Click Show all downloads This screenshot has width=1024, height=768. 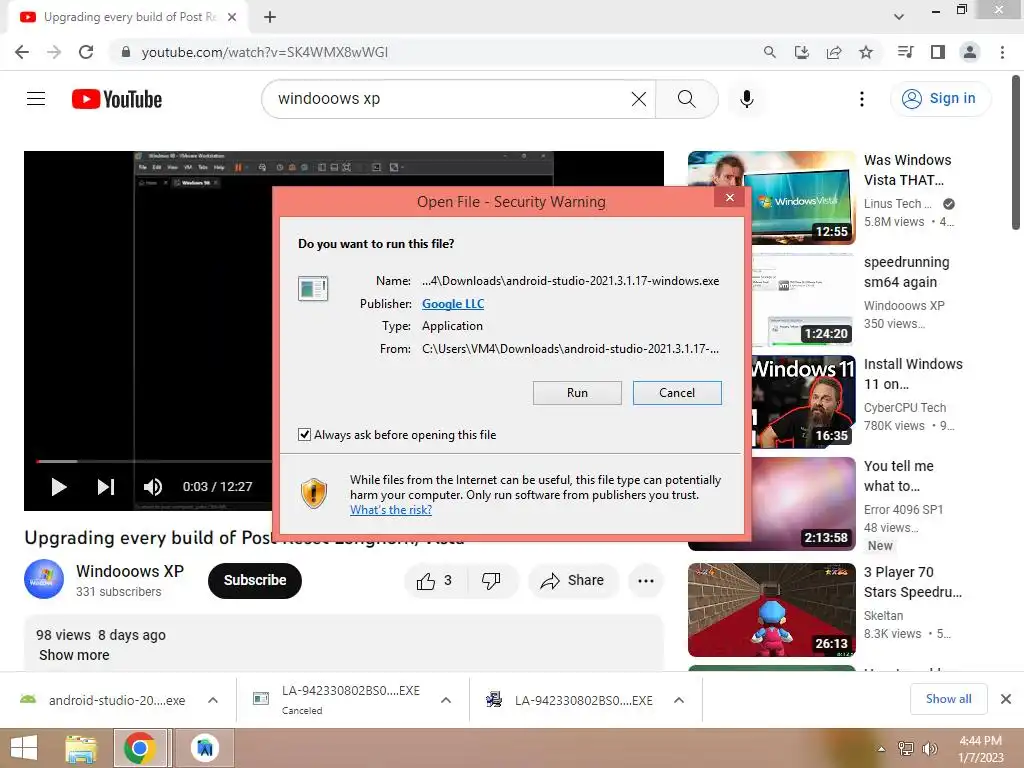[949, 699]
